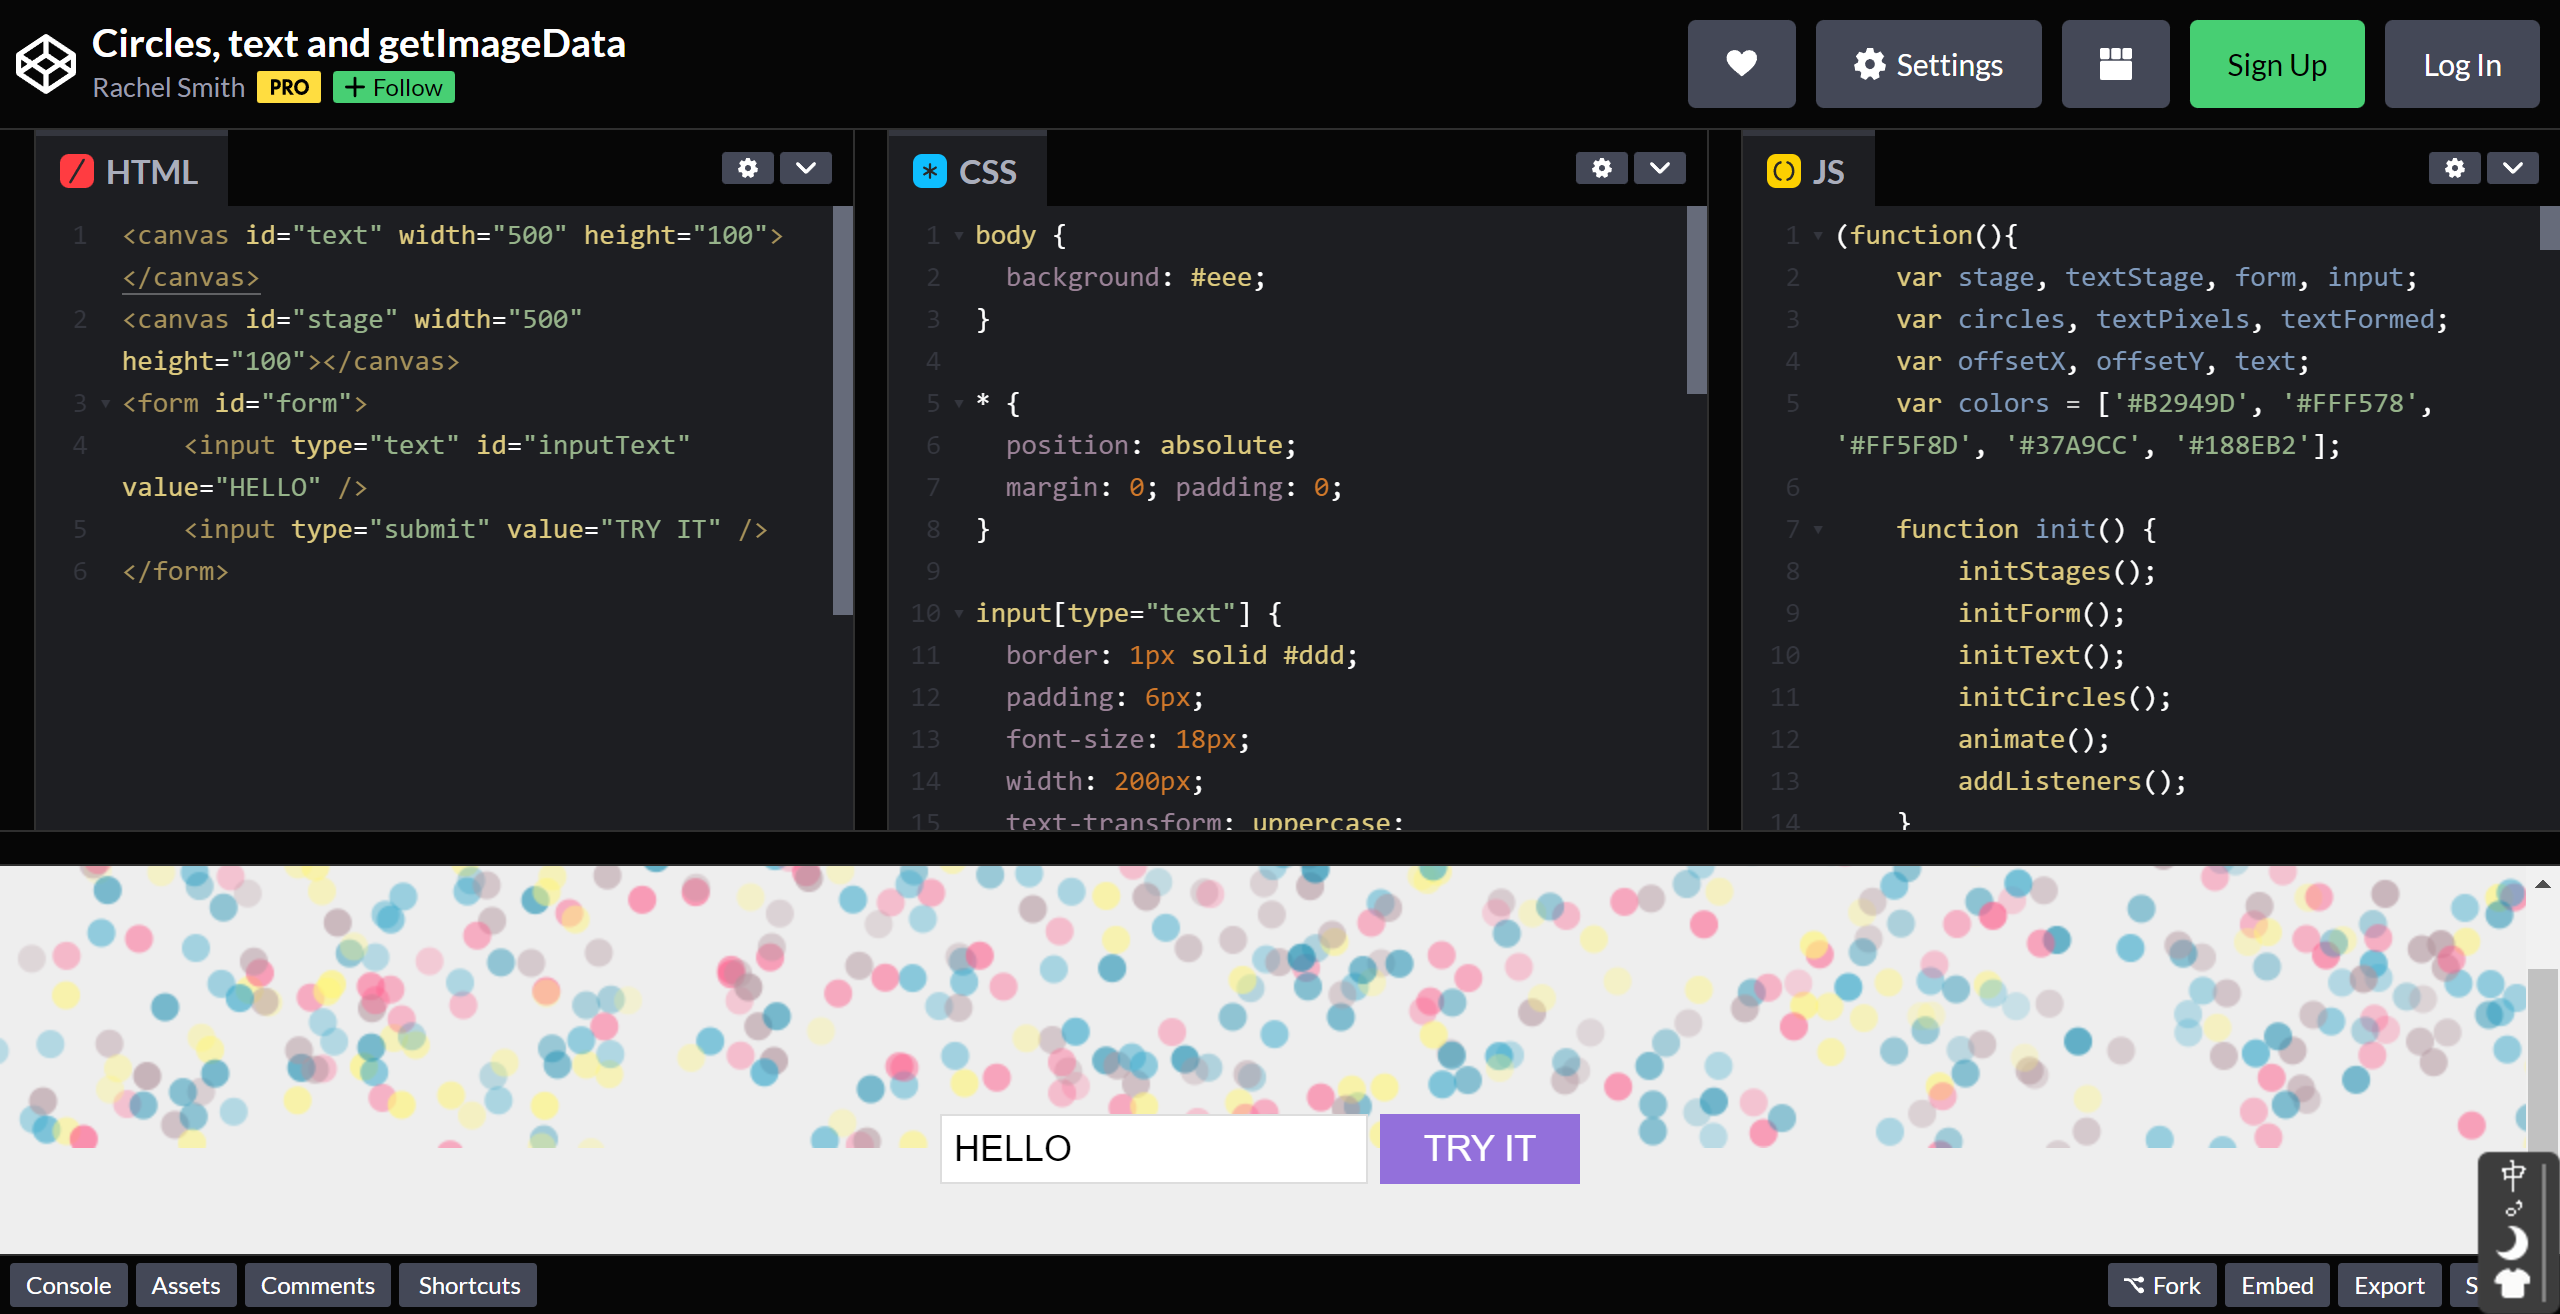Open HTML editor settings gear
The width and height of the screenshot is (2560, 1314).
point(747,168)
